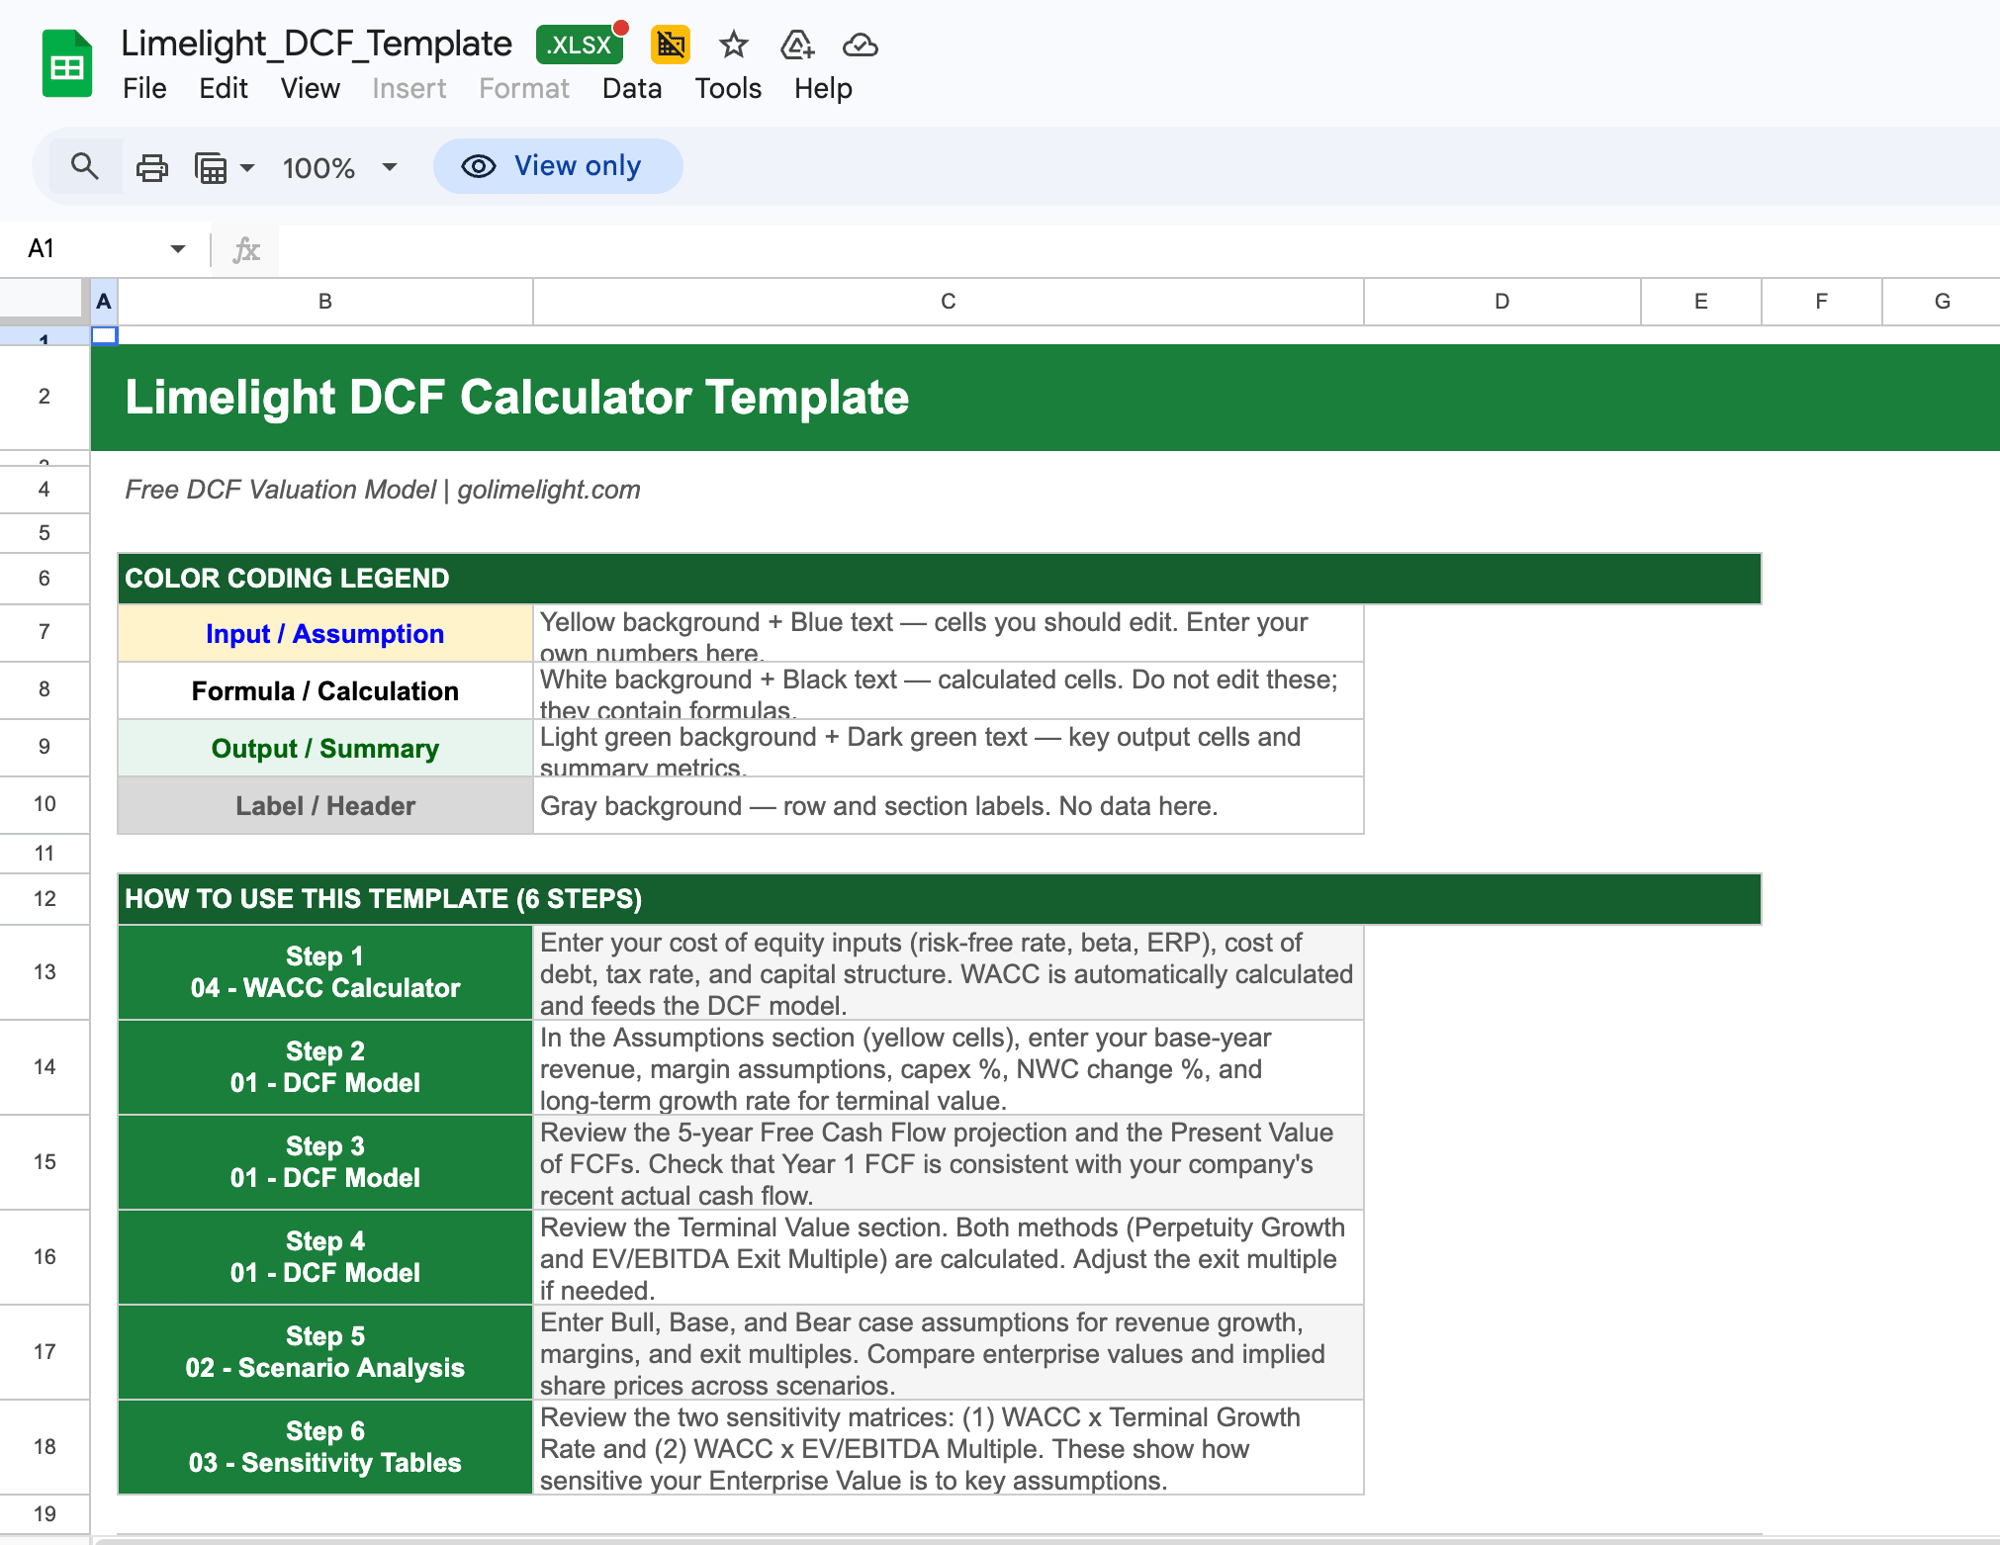
Task: Open the Google Sheets home icon
Action: click(x=67, y=65)
